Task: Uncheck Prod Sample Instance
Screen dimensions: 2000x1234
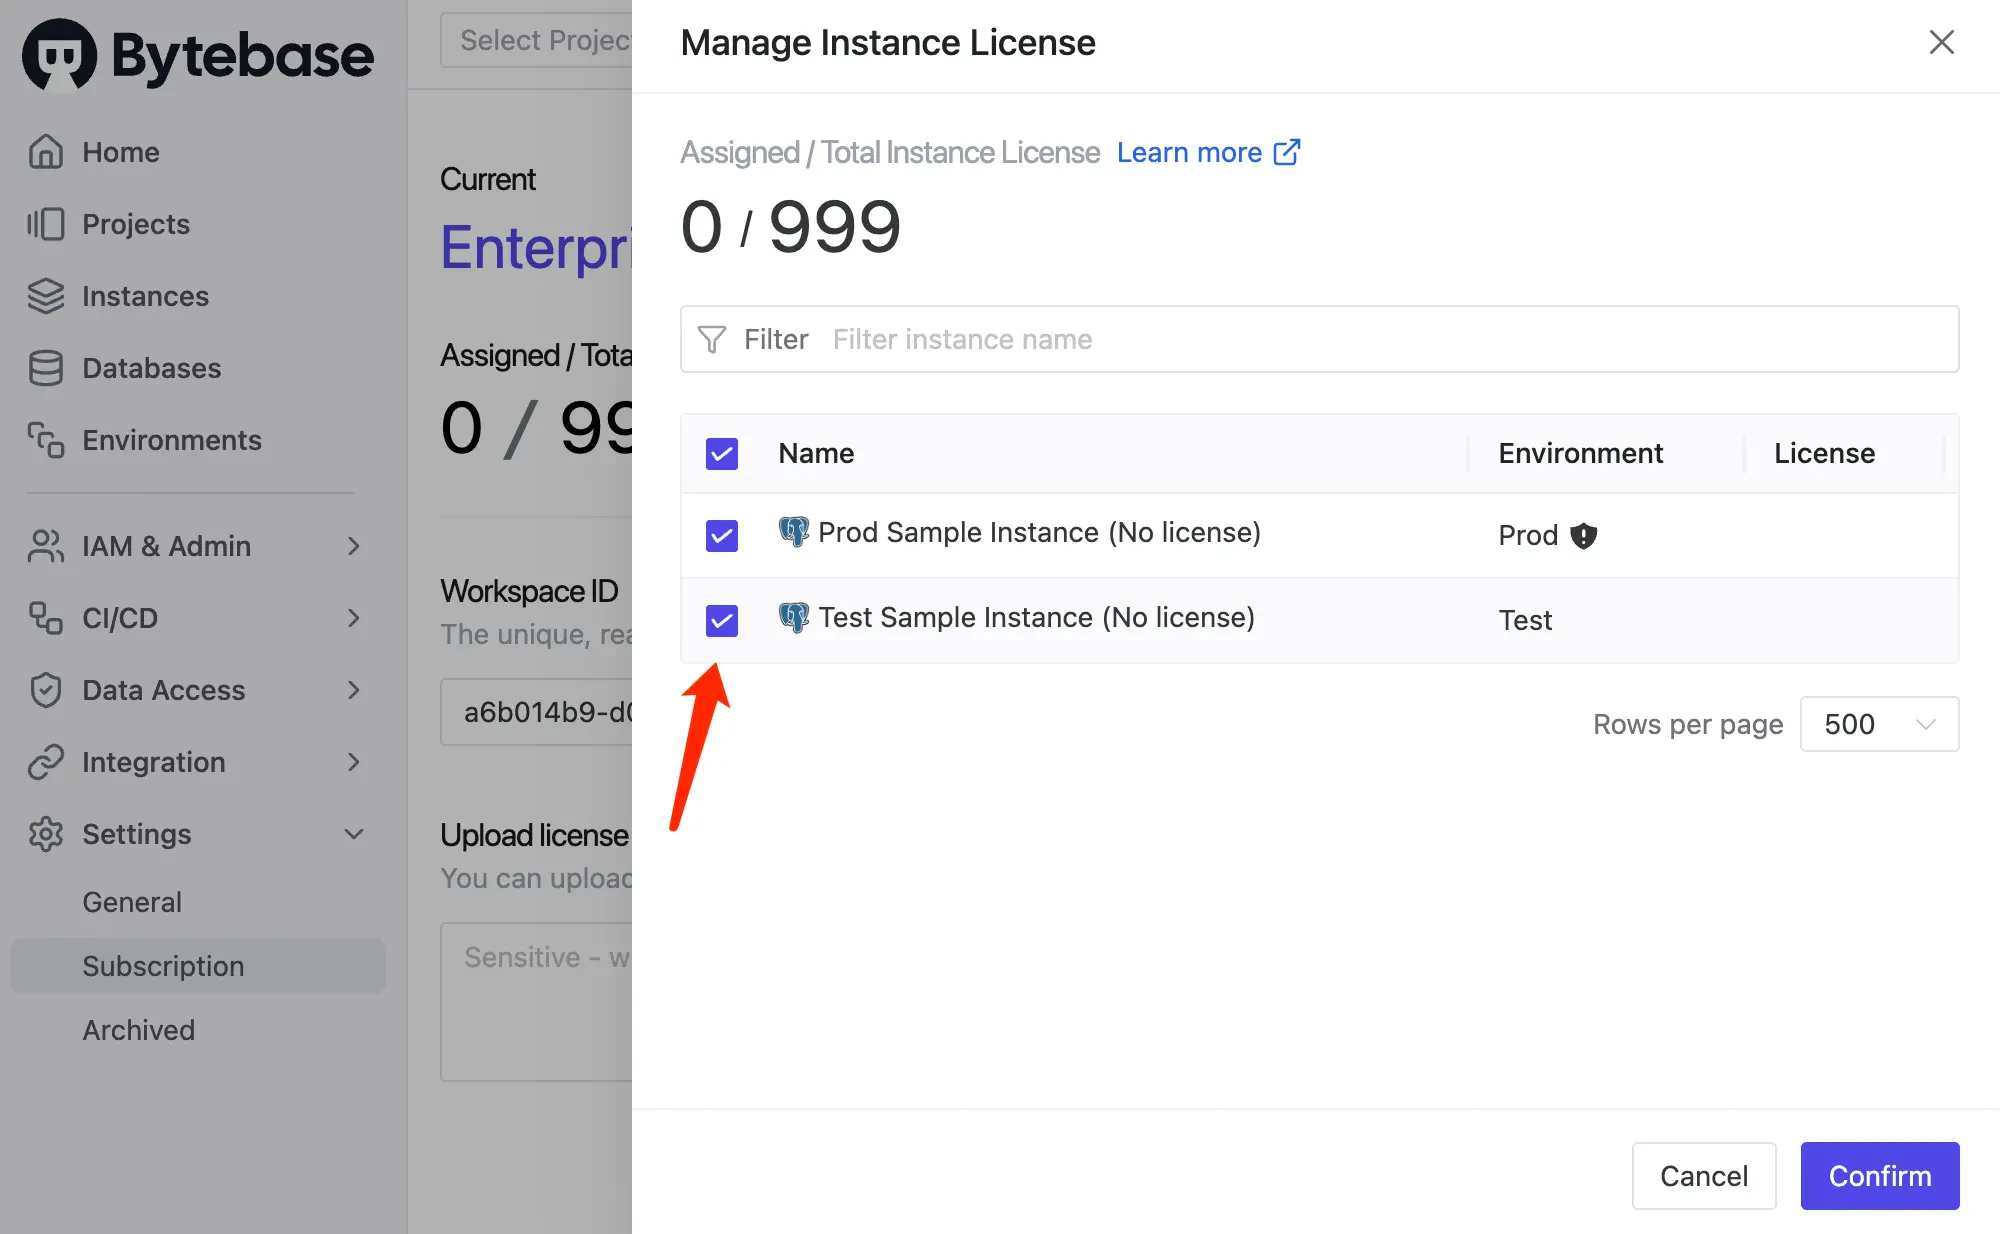Action: coord(721,536)
